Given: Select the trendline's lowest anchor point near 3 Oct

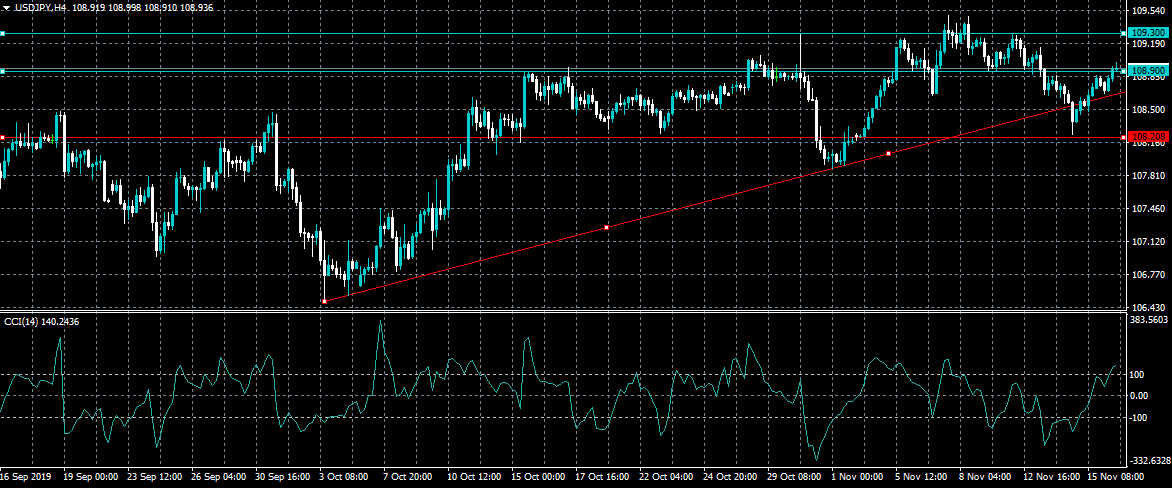Looking at the screenshot, I should [324, 301].
